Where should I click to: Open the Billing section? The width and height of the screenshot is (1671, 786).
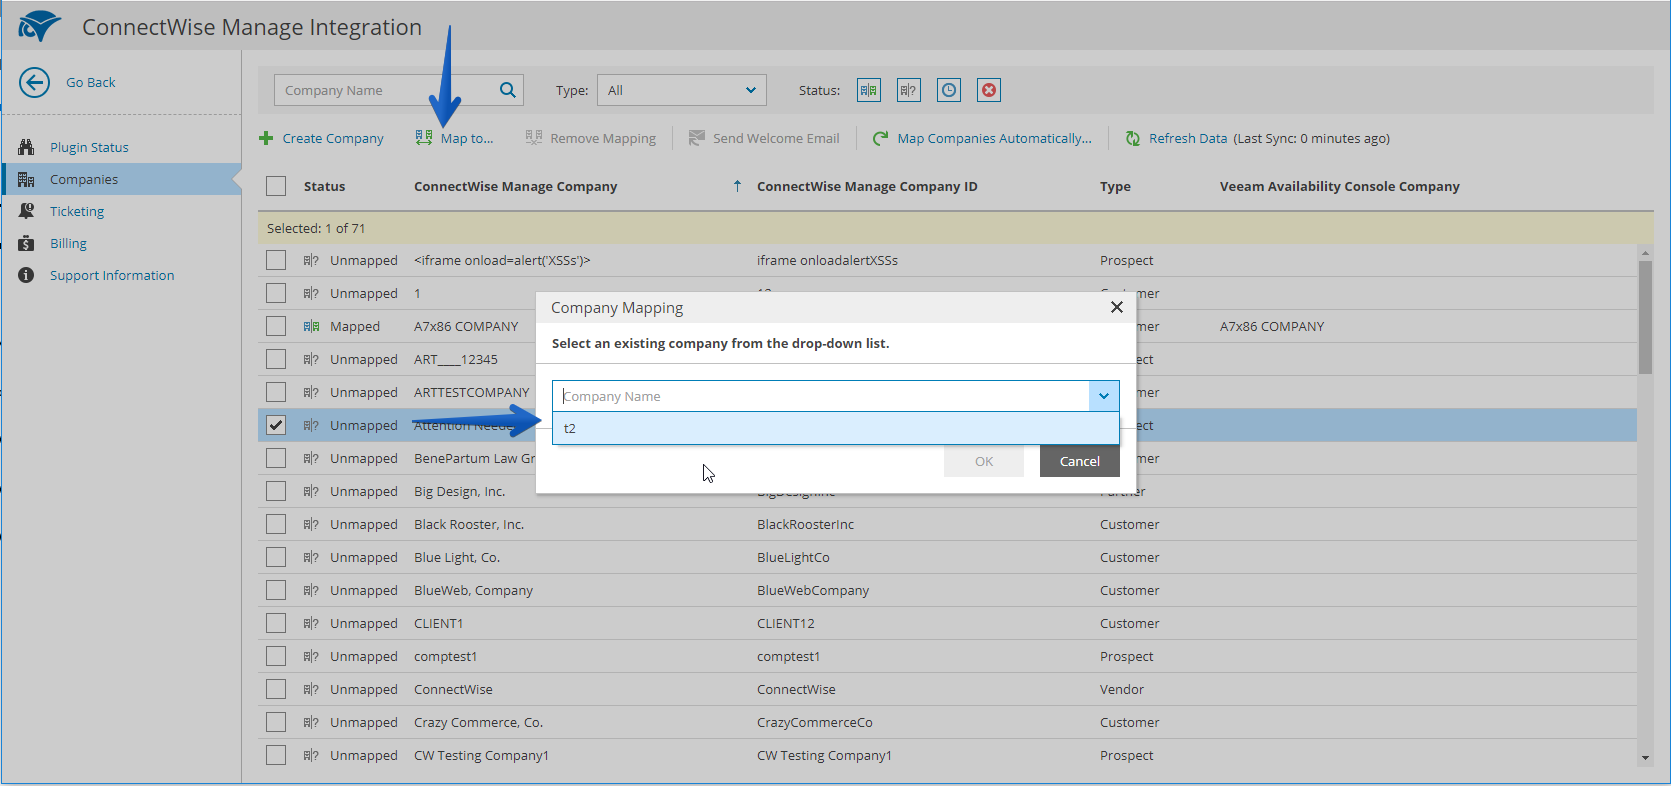click(68, 243)
